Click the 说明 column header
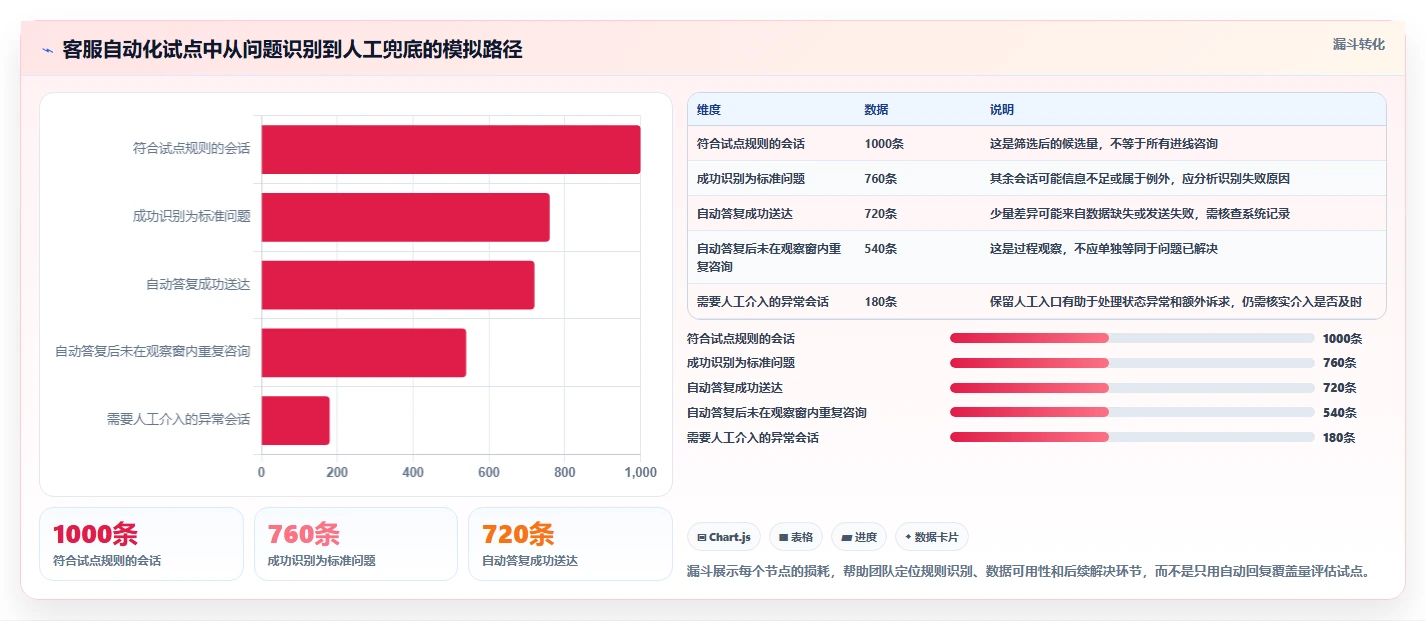 pos(1001,110)
